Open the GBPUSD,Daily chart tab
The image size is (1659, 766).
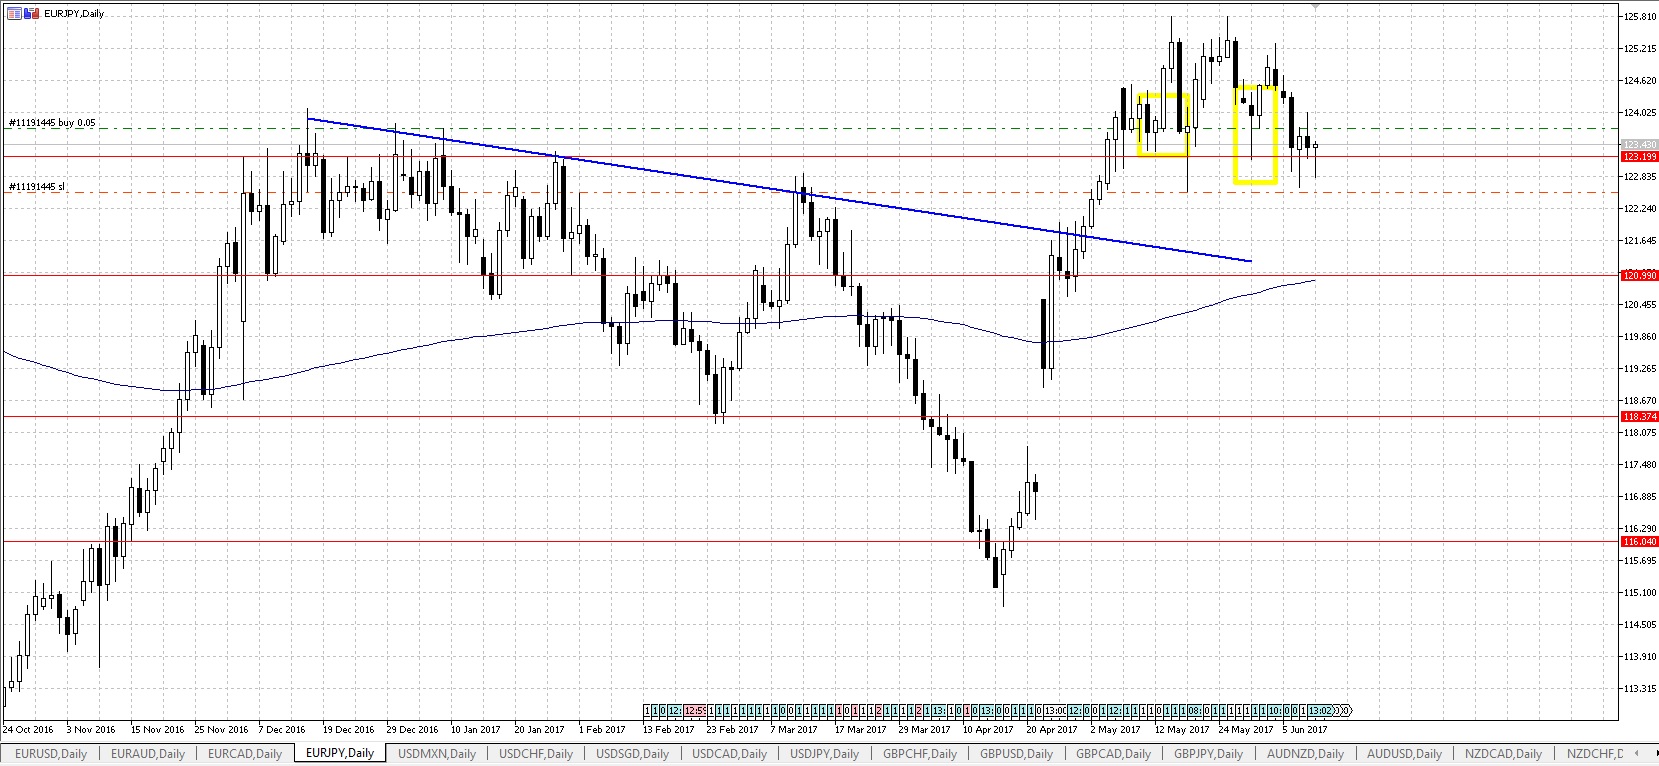point(1016,754)
